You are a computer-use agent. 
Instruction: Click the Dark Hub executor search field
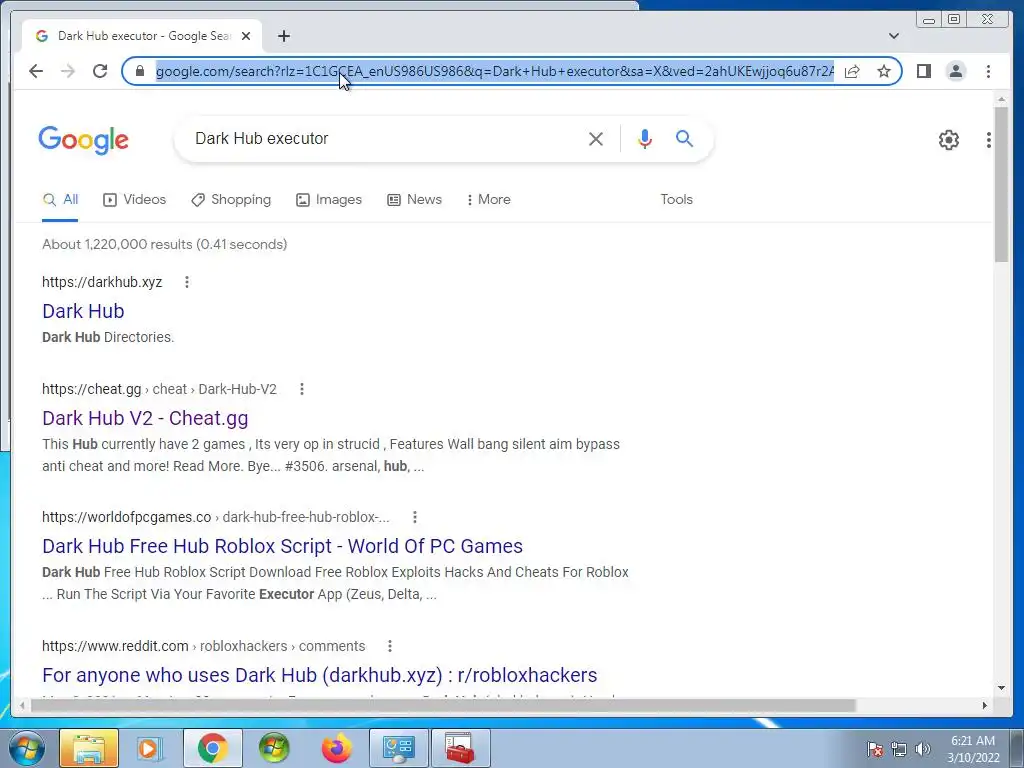(x=385, y=138)
